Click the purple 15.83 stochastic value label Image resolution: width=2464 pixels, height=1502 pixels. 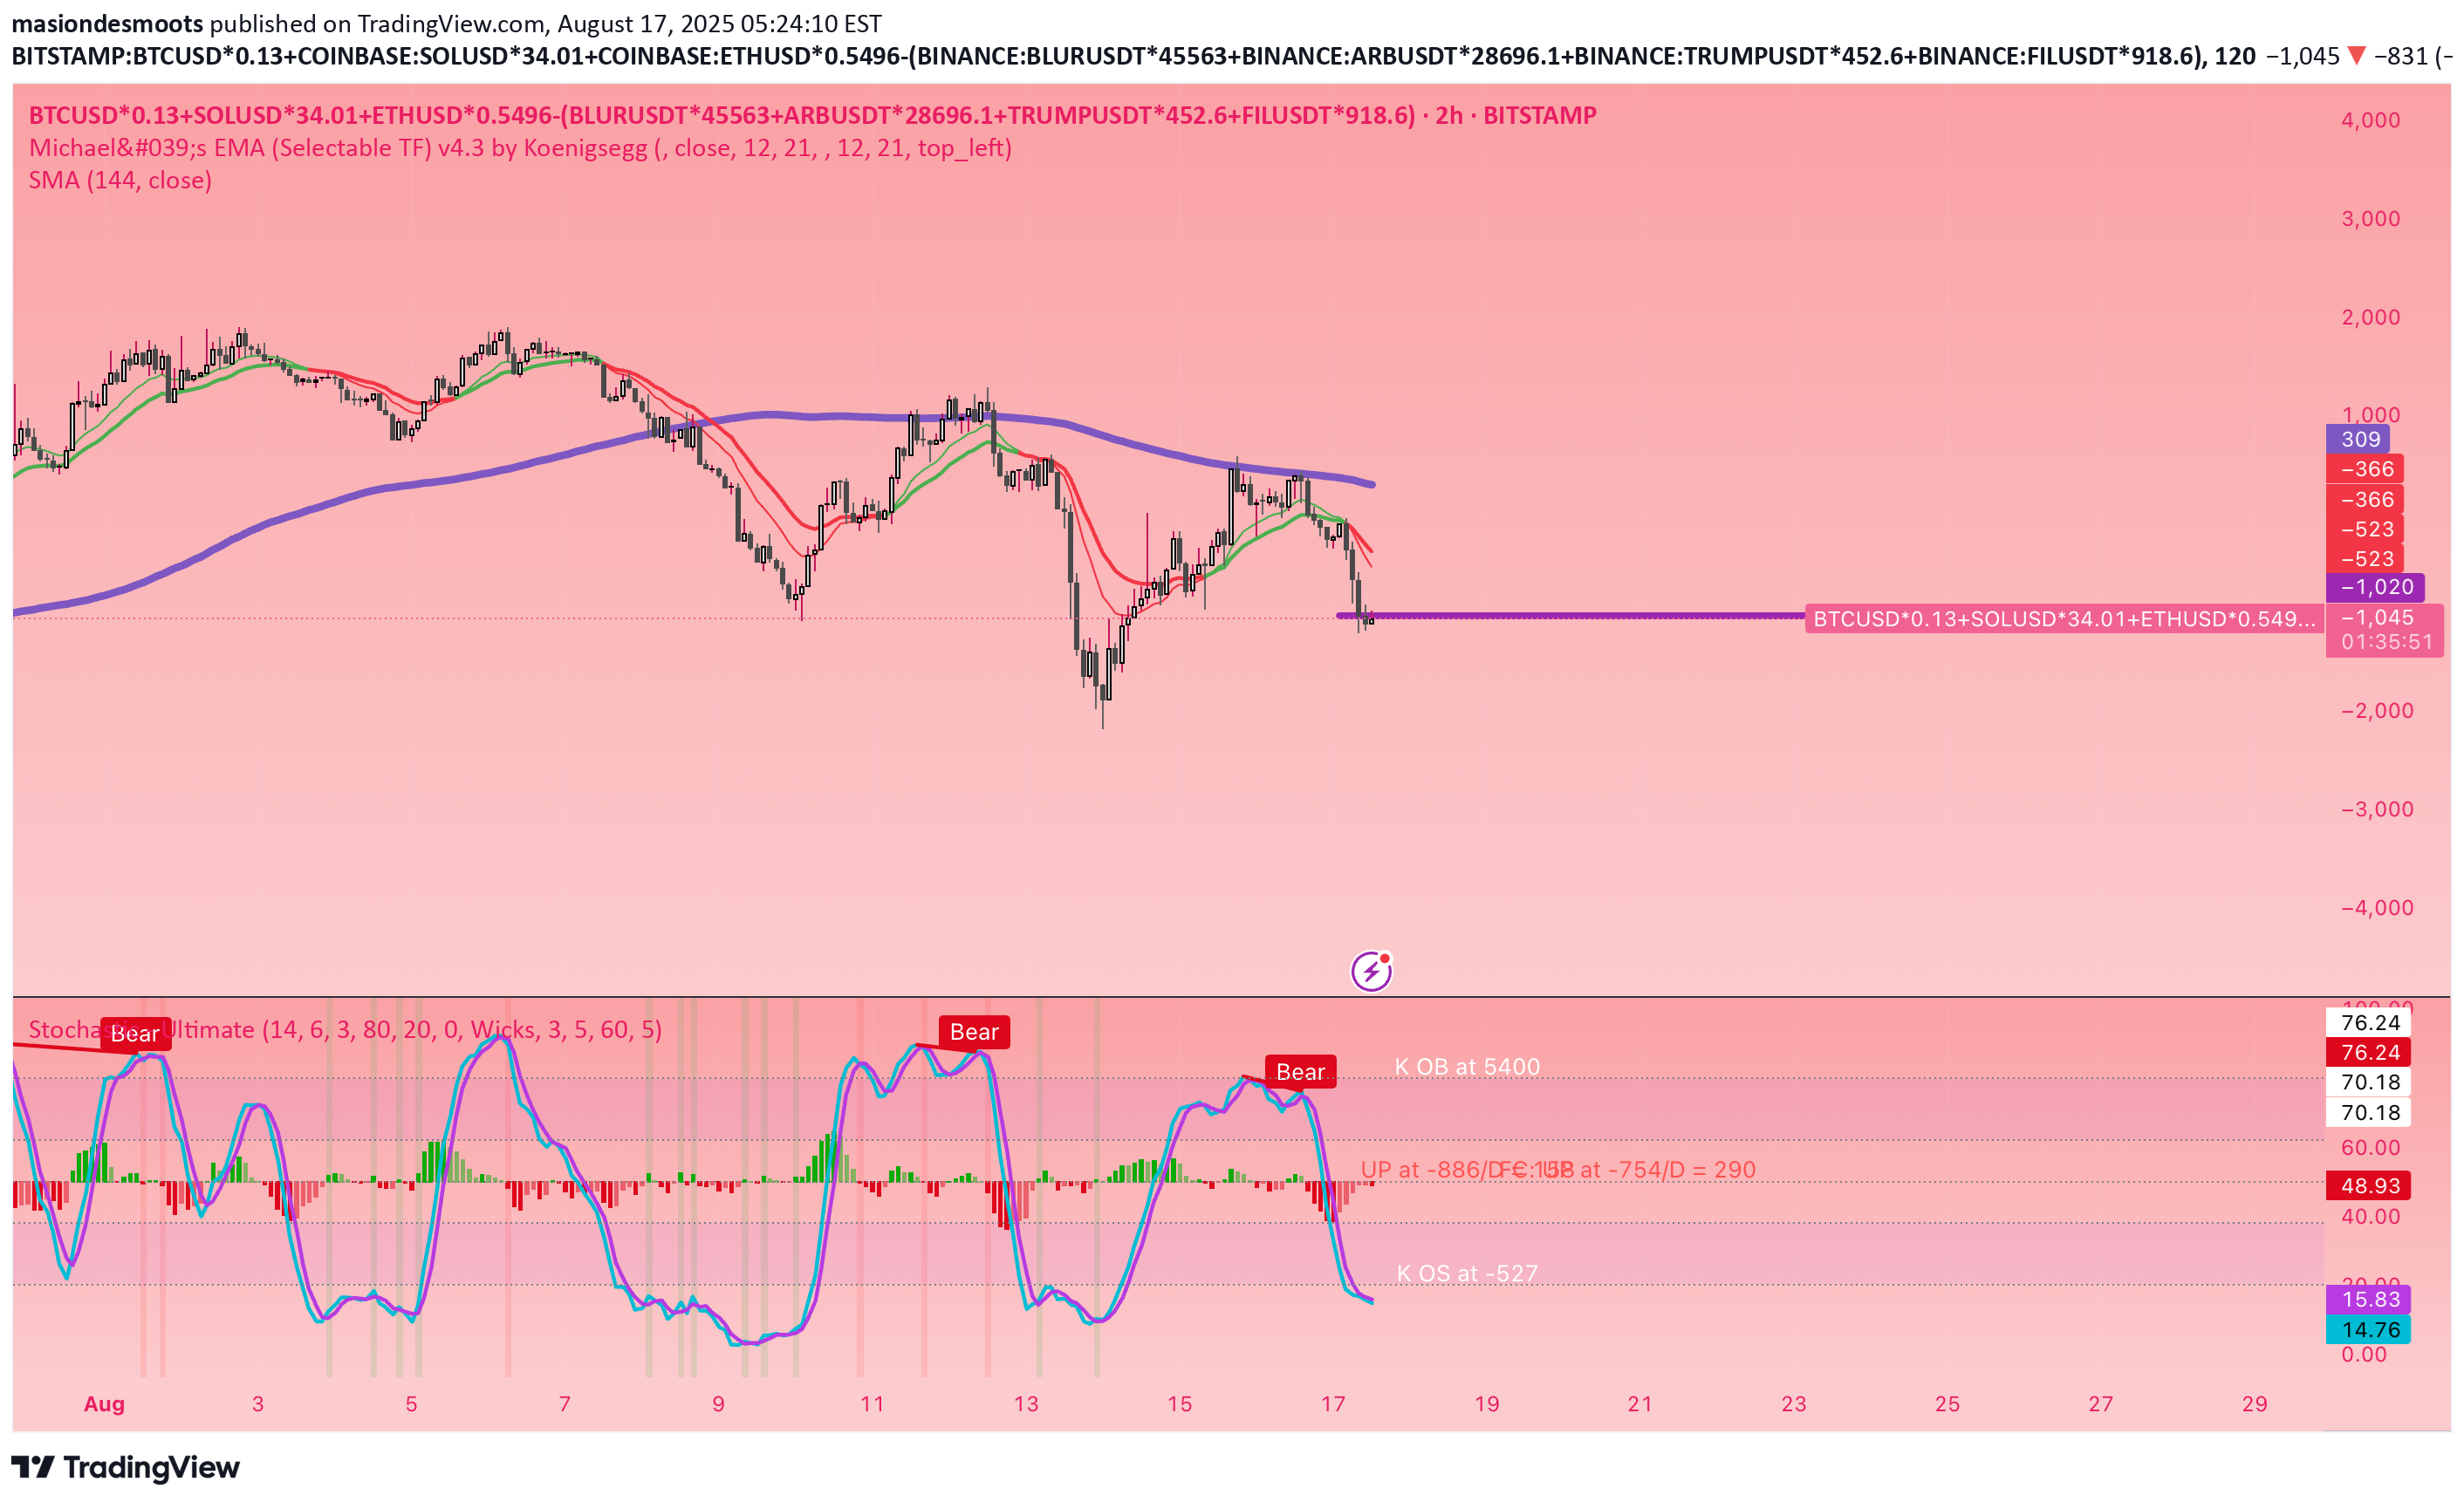click(2369, 1299)
